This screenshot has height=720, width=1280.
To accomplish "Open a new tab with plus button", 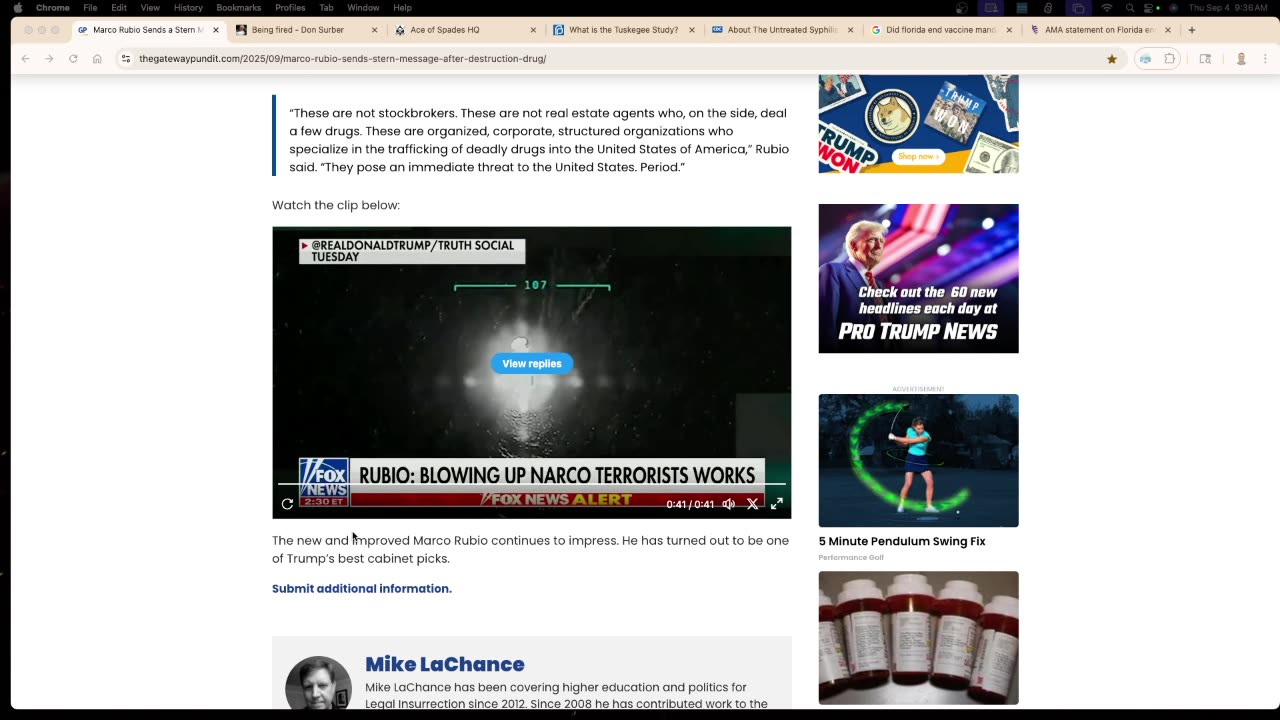I will point(1192,30).
